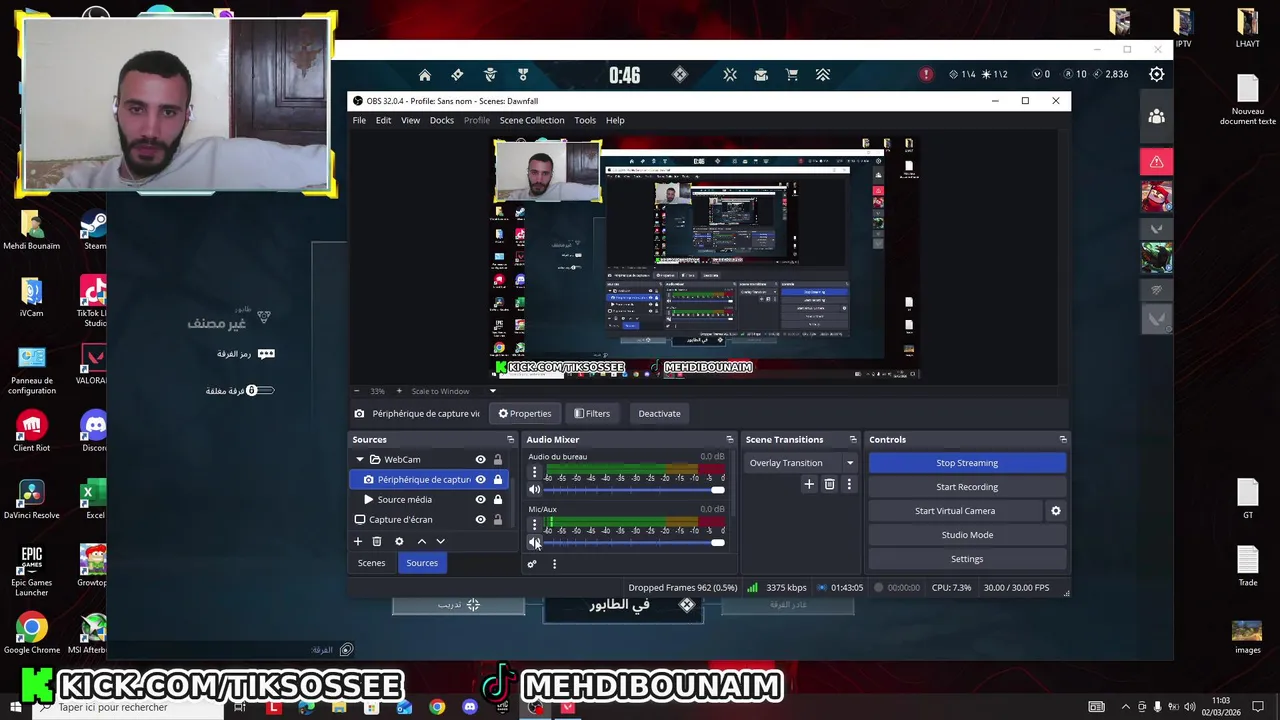Open Valorant home icon in top bar
The image size is (1280, 720).
pyautogui.click(x=425, y=75)
